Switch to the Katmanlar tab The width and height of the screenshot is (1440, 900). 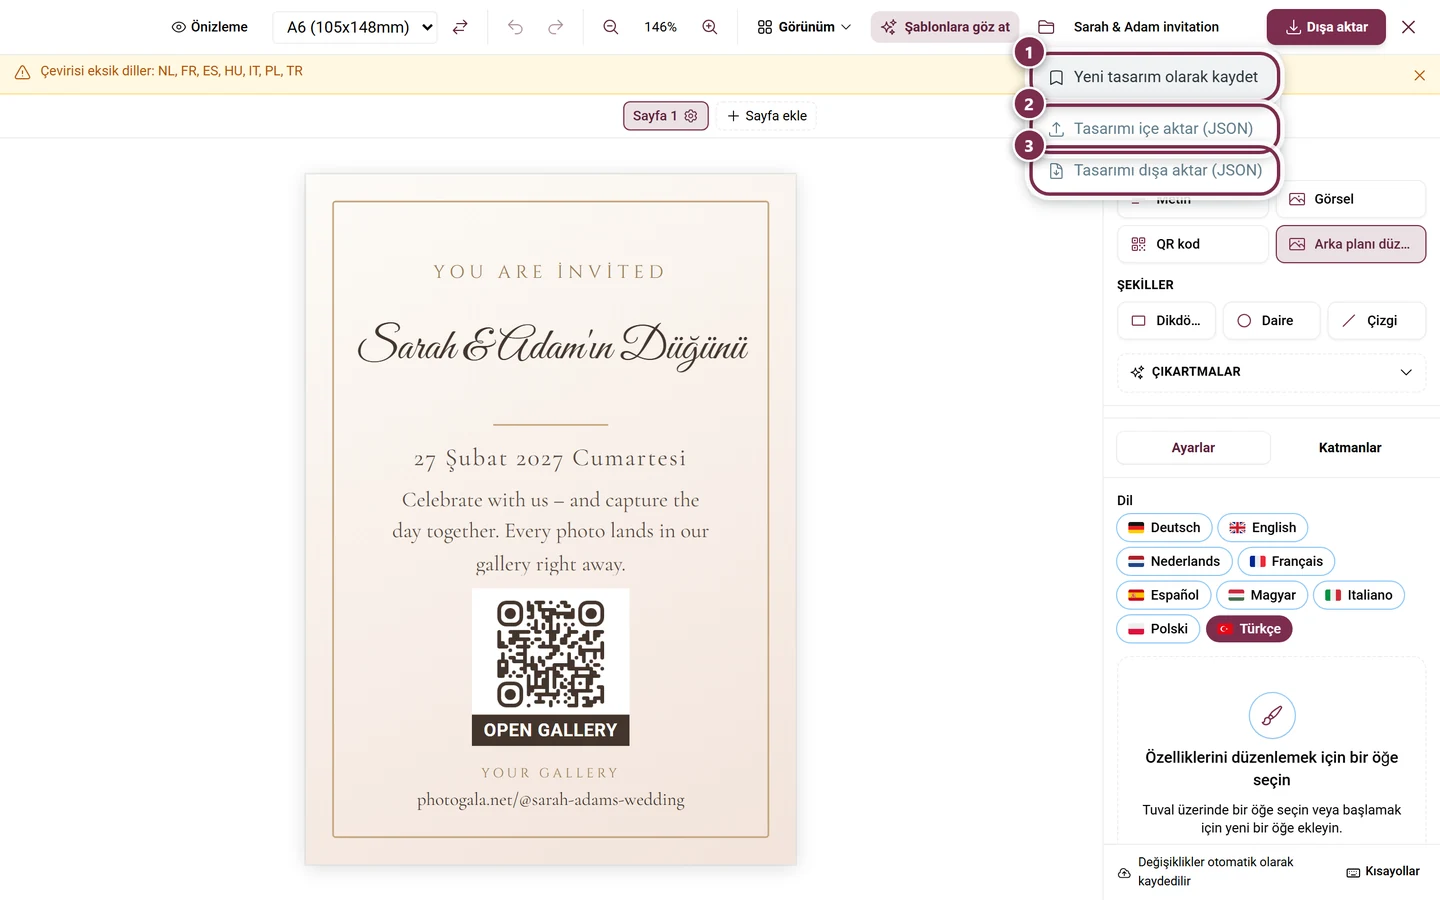tap(1349, 448)
